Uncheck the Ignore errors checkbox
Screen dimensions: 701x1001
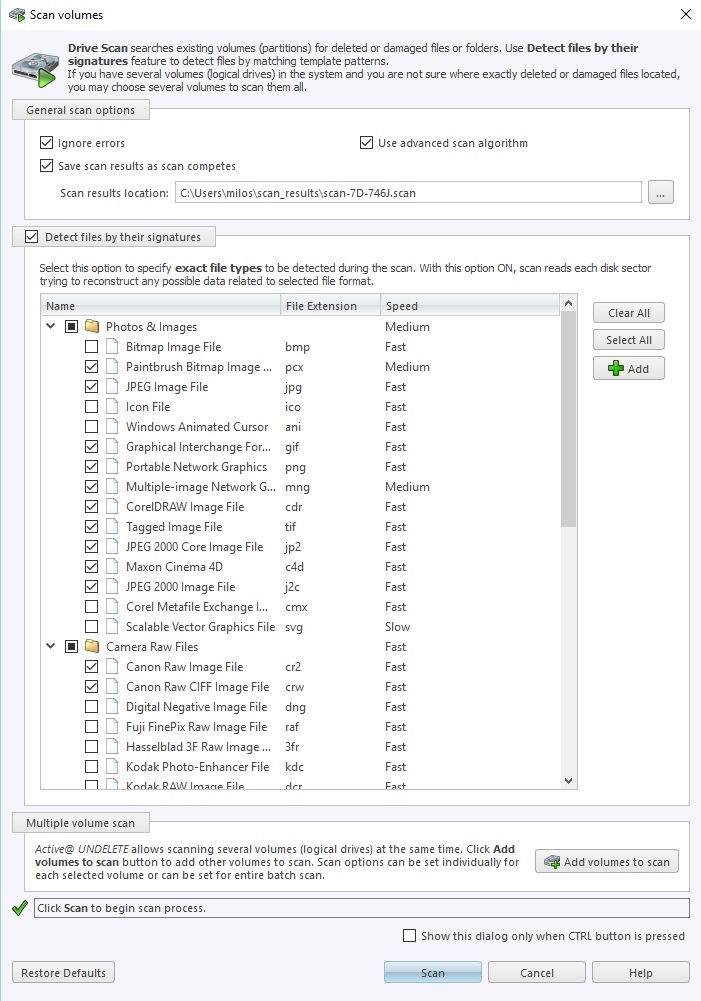(46, 142)
